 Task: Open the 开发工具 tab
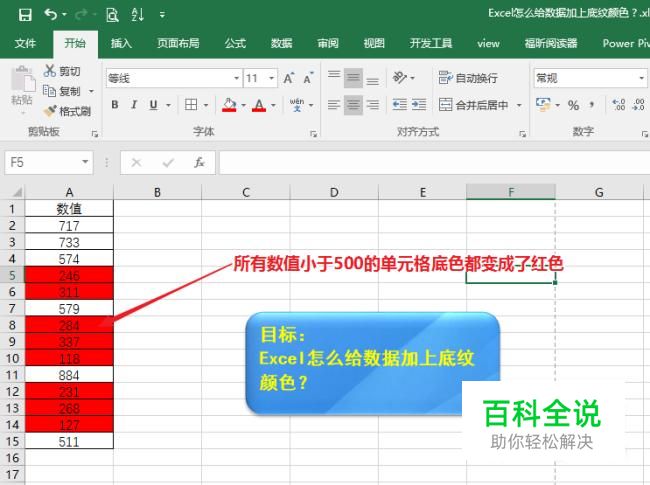coord(431,43)
